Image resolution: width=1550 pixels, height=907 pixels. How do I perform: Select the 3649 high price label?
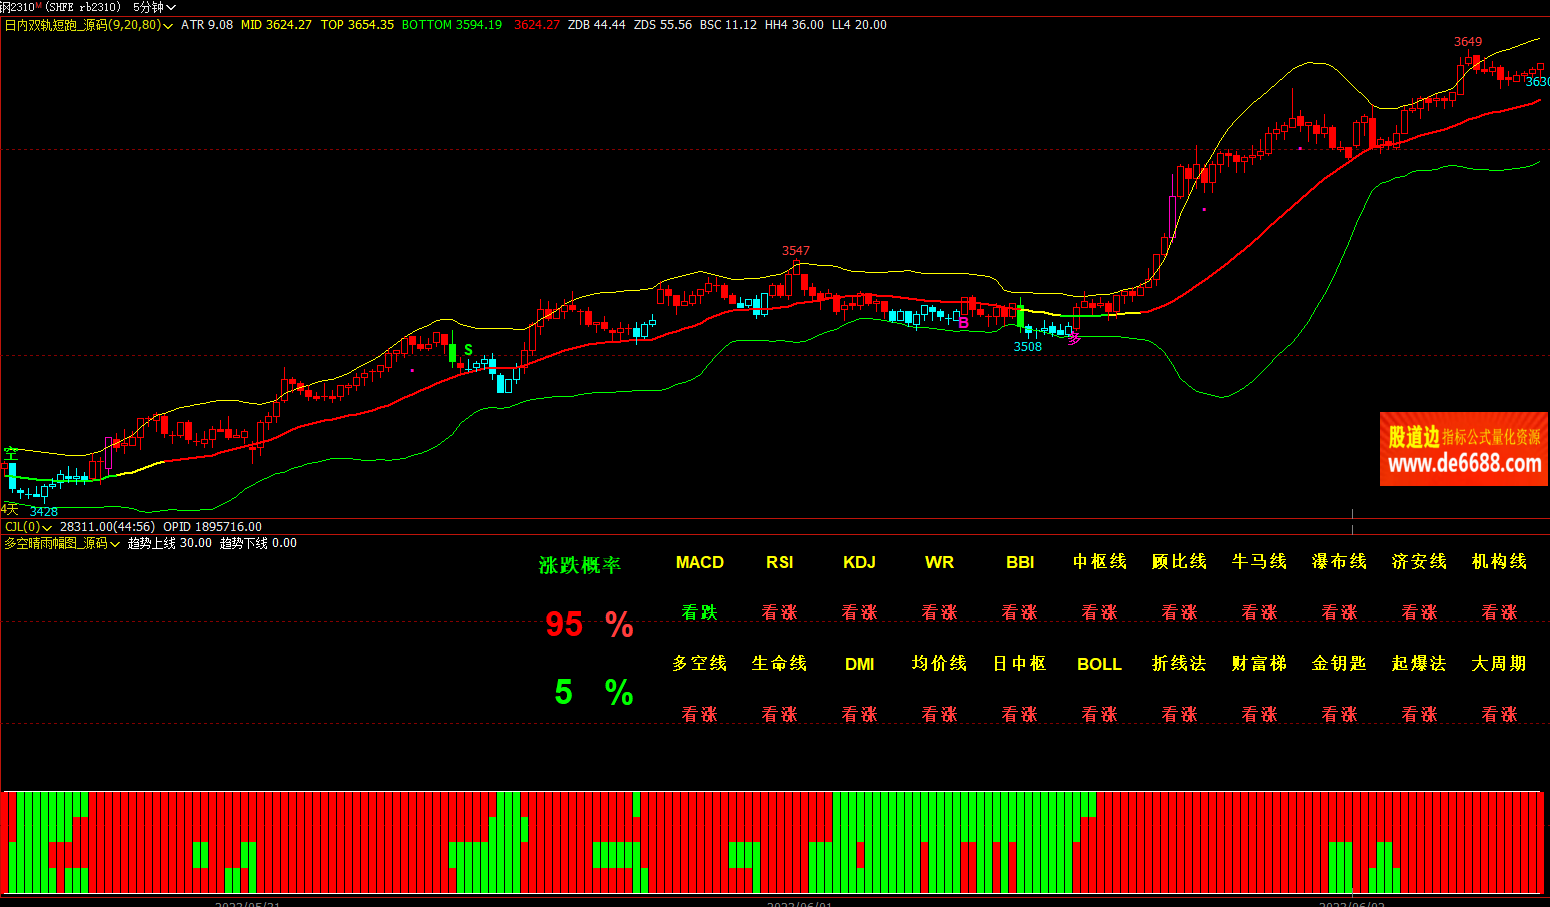point(1467,42)
